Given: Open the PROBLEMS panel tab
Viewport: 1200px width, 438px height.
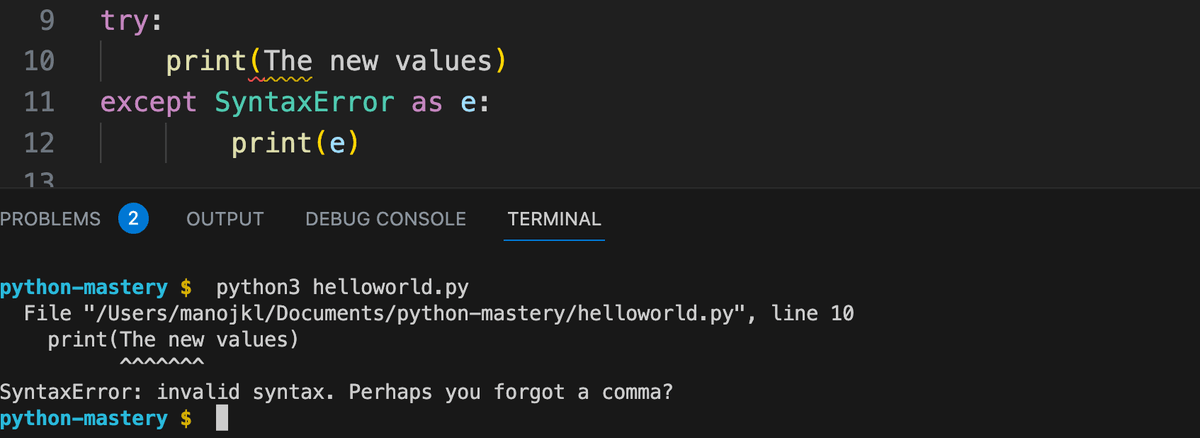Looking at the screenshot, I should [x=50, y=218].
